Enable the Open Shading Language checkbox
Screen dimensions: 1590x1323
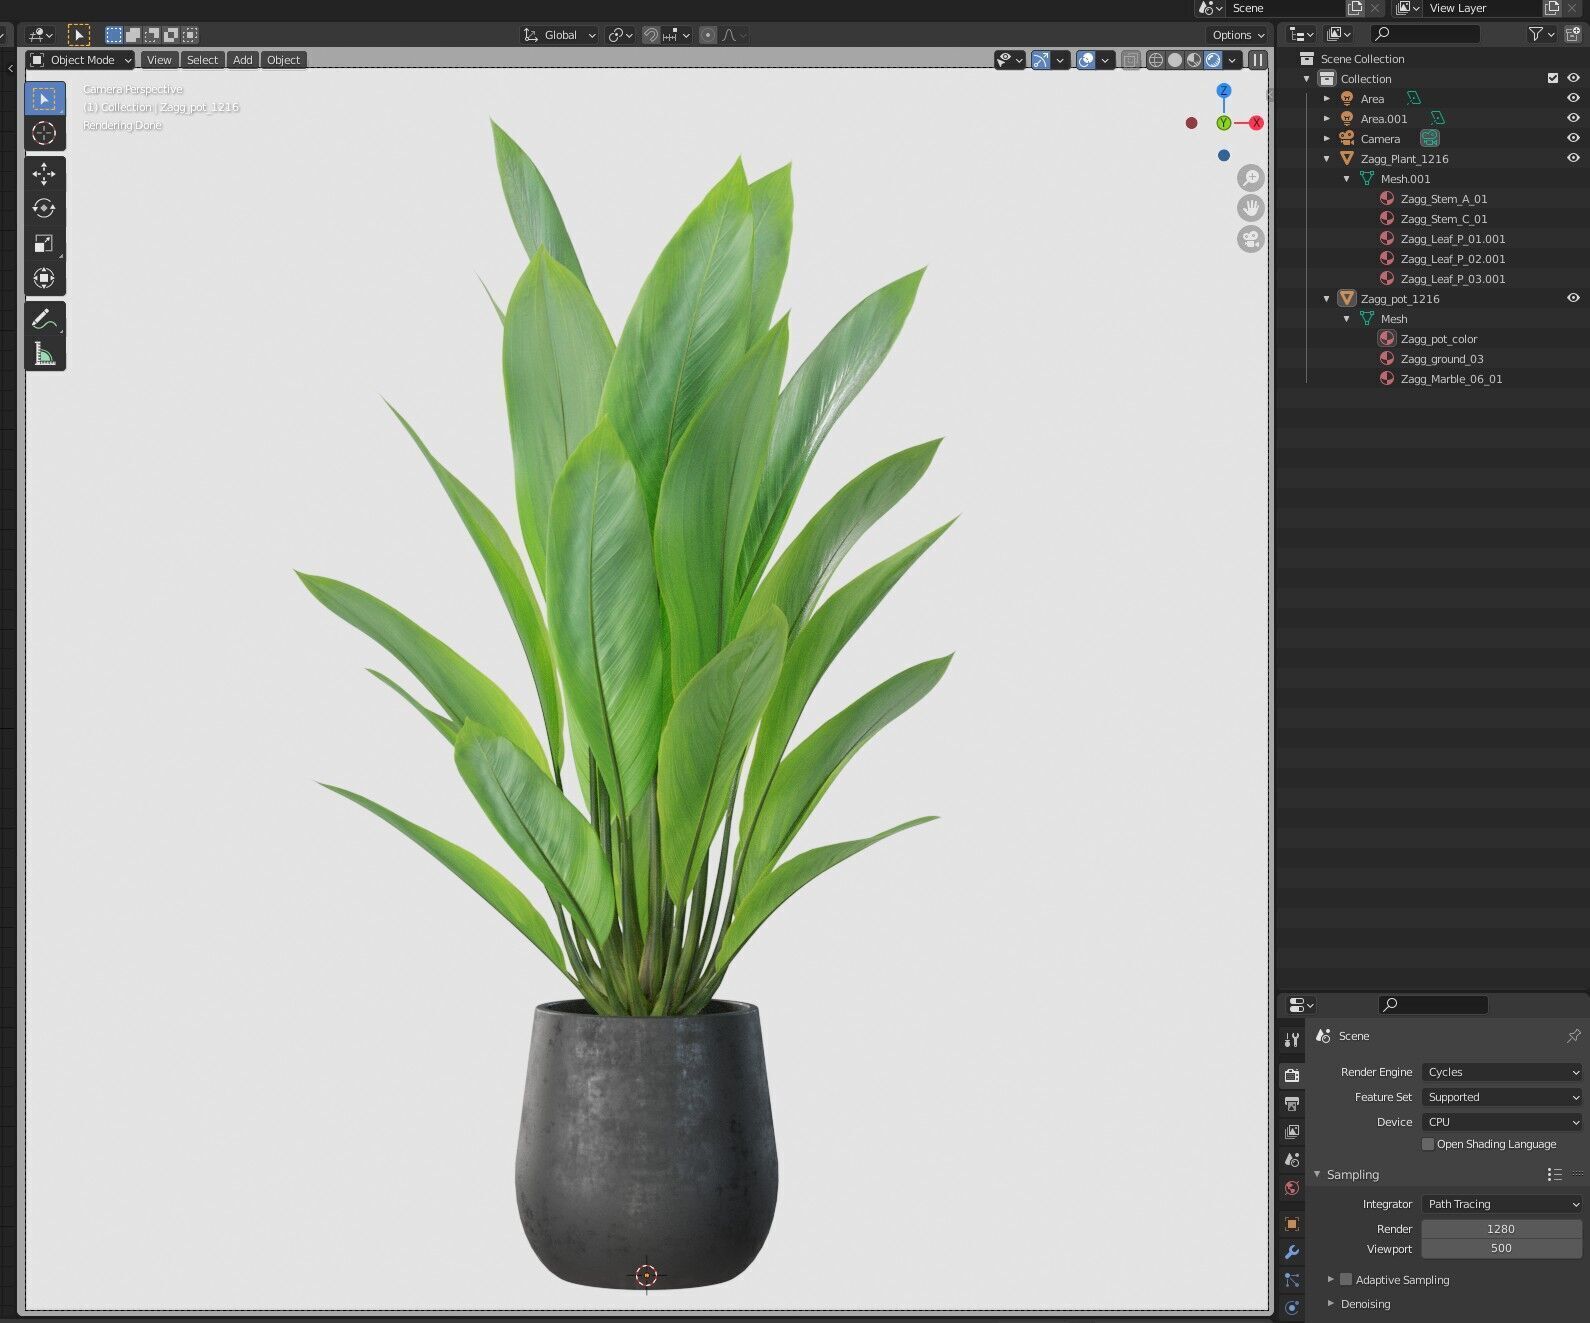point(1428,1144)
